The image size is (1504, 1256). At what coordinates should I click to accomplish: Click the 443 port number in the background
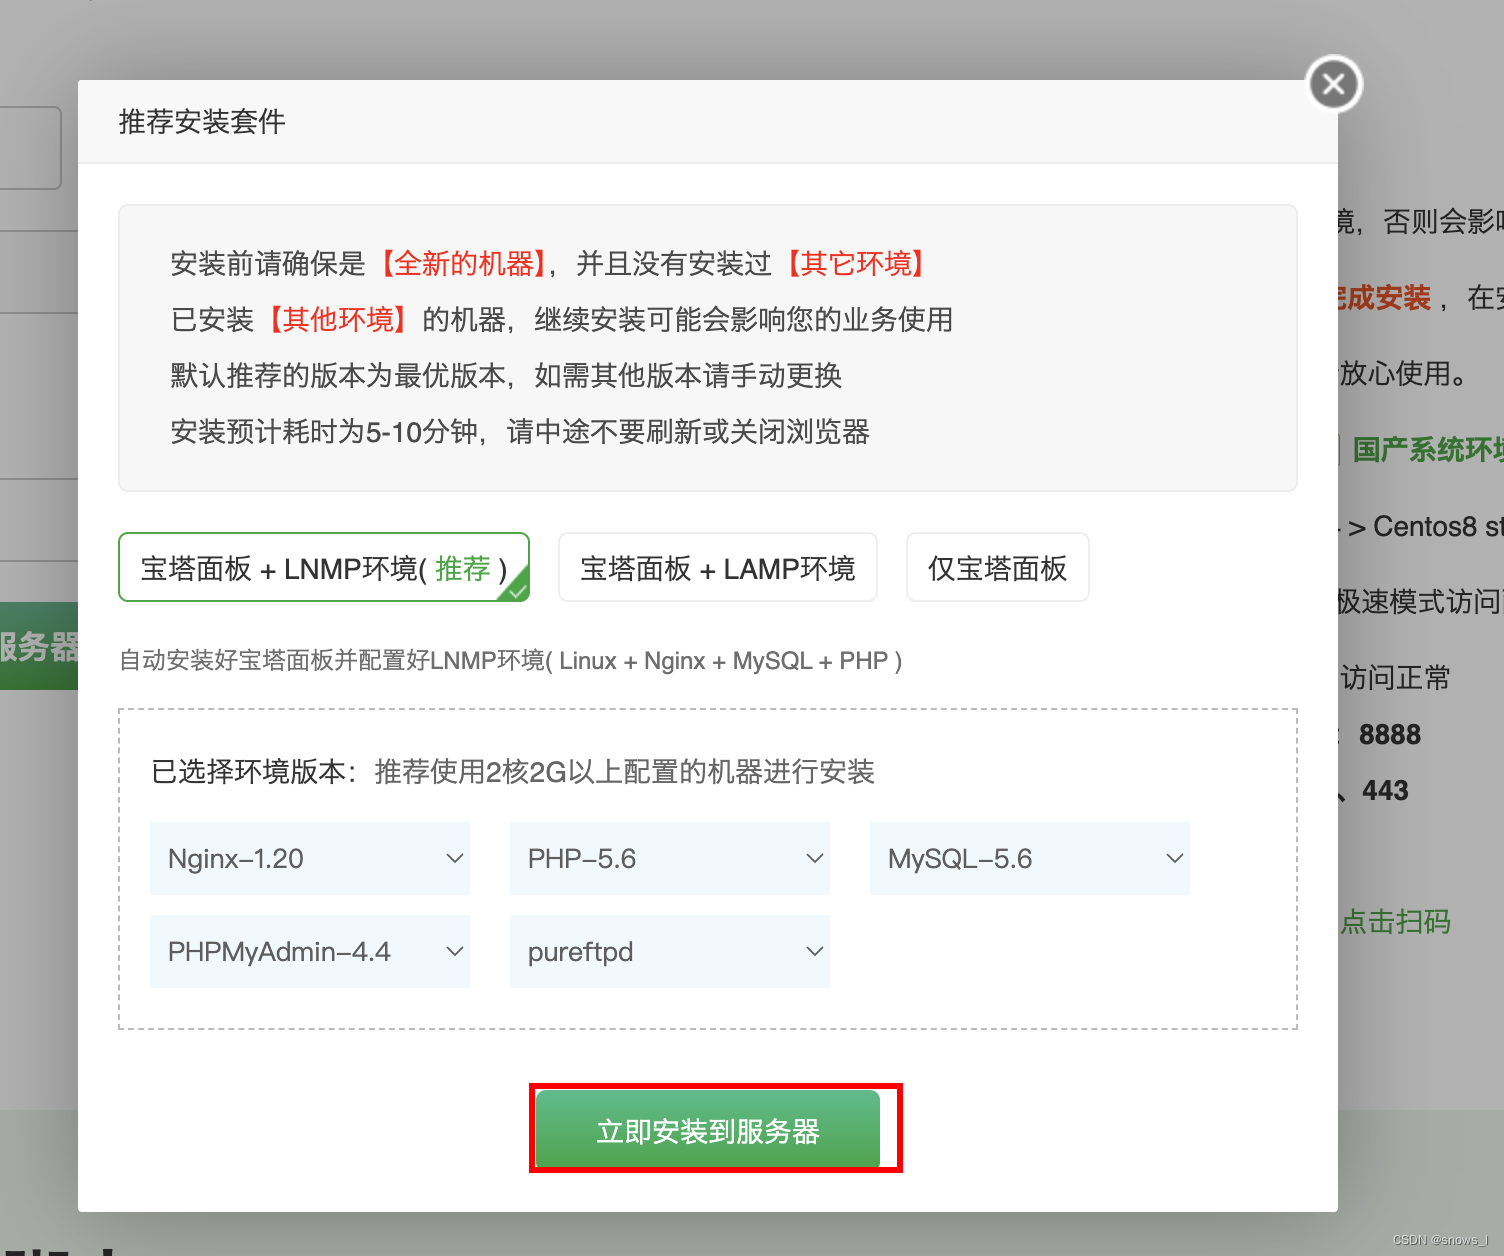pyautogui.click(x=1385, y=791)
